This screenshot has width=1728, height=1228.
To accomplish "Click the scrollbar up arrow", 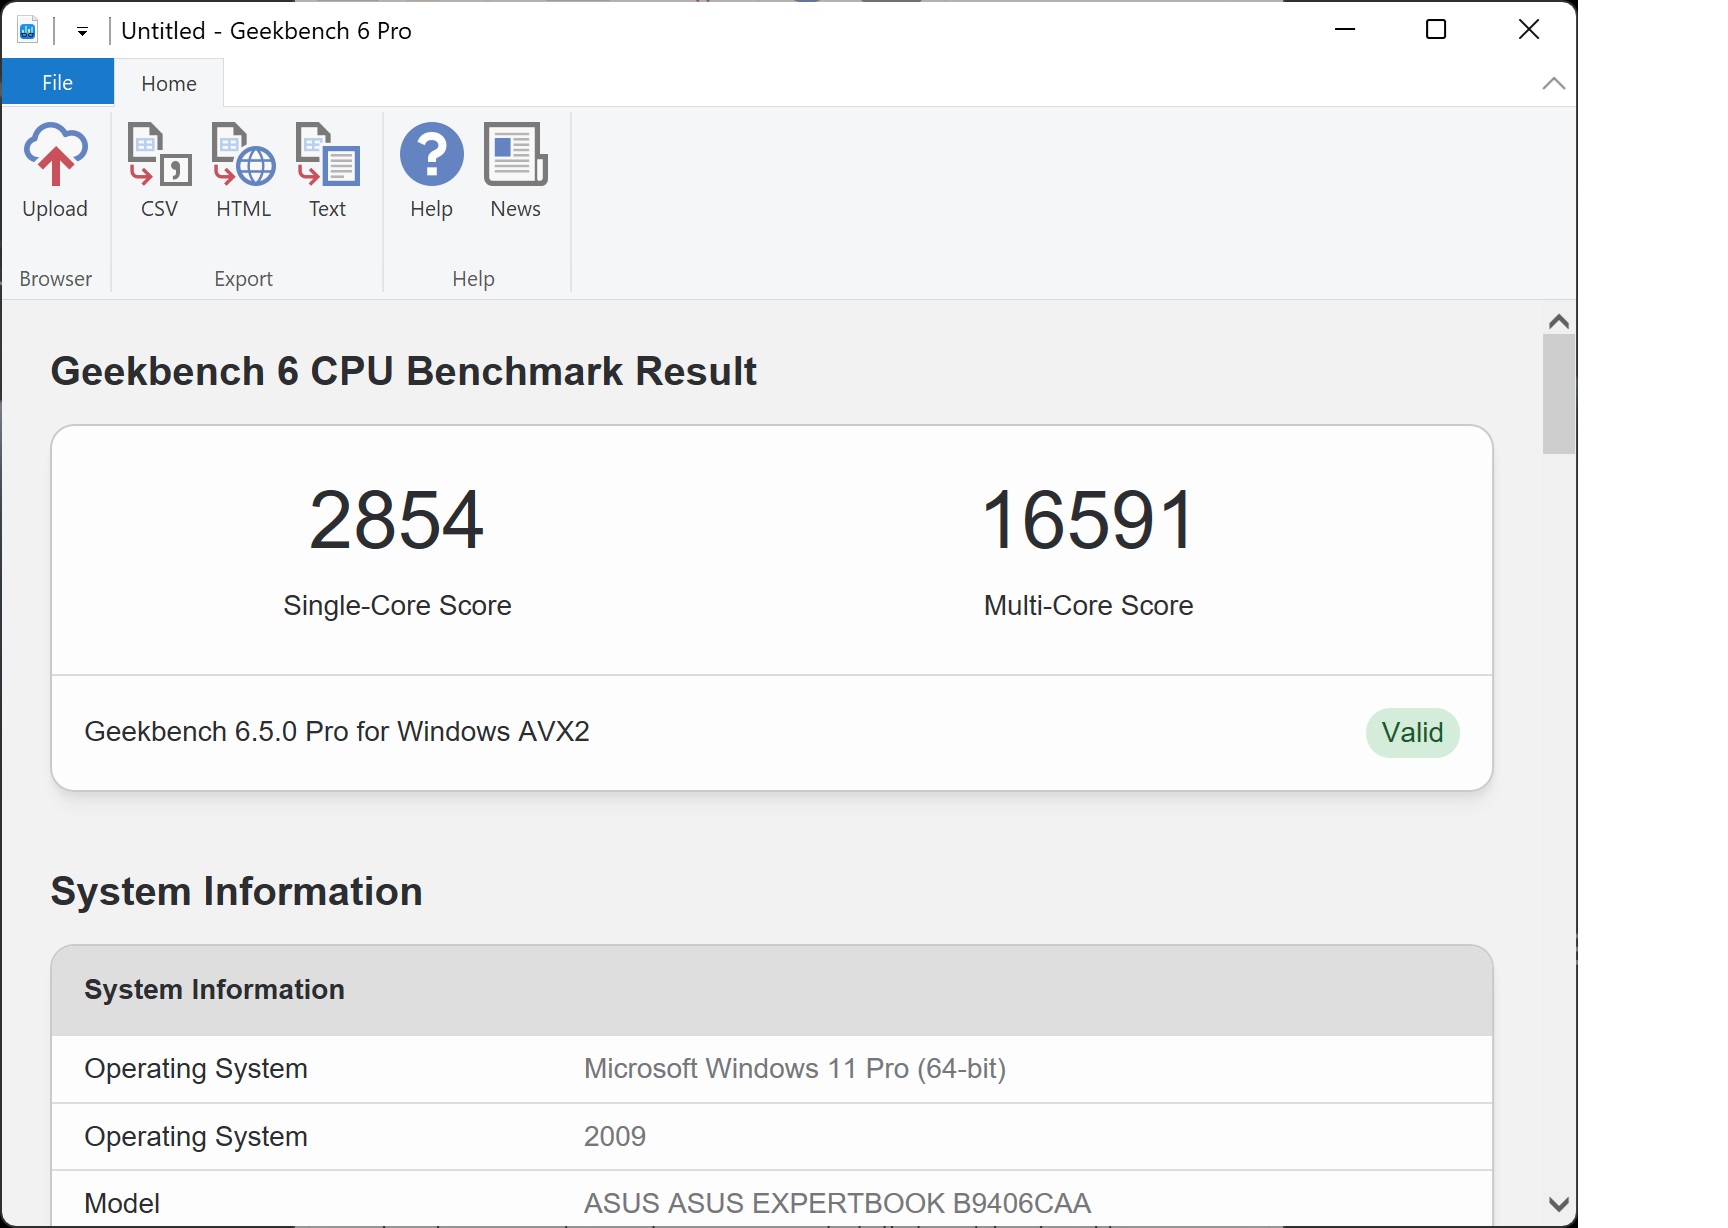I will [1558, 321].
